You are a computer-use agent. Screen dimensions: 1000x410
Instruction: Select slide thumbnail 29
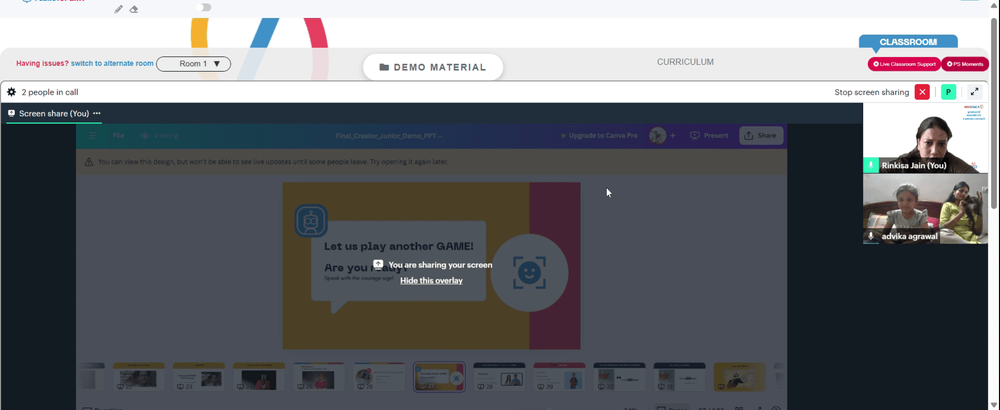click(x=559, y=377)
